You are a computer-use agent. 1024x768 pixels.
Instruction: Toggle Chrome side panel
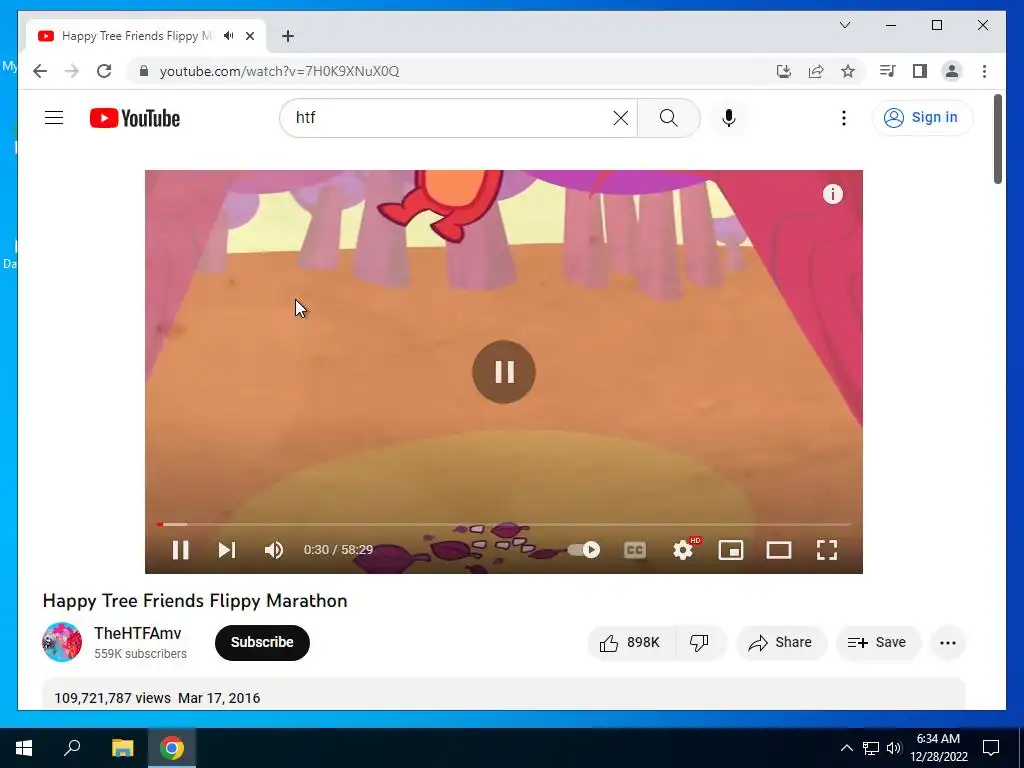920,71
